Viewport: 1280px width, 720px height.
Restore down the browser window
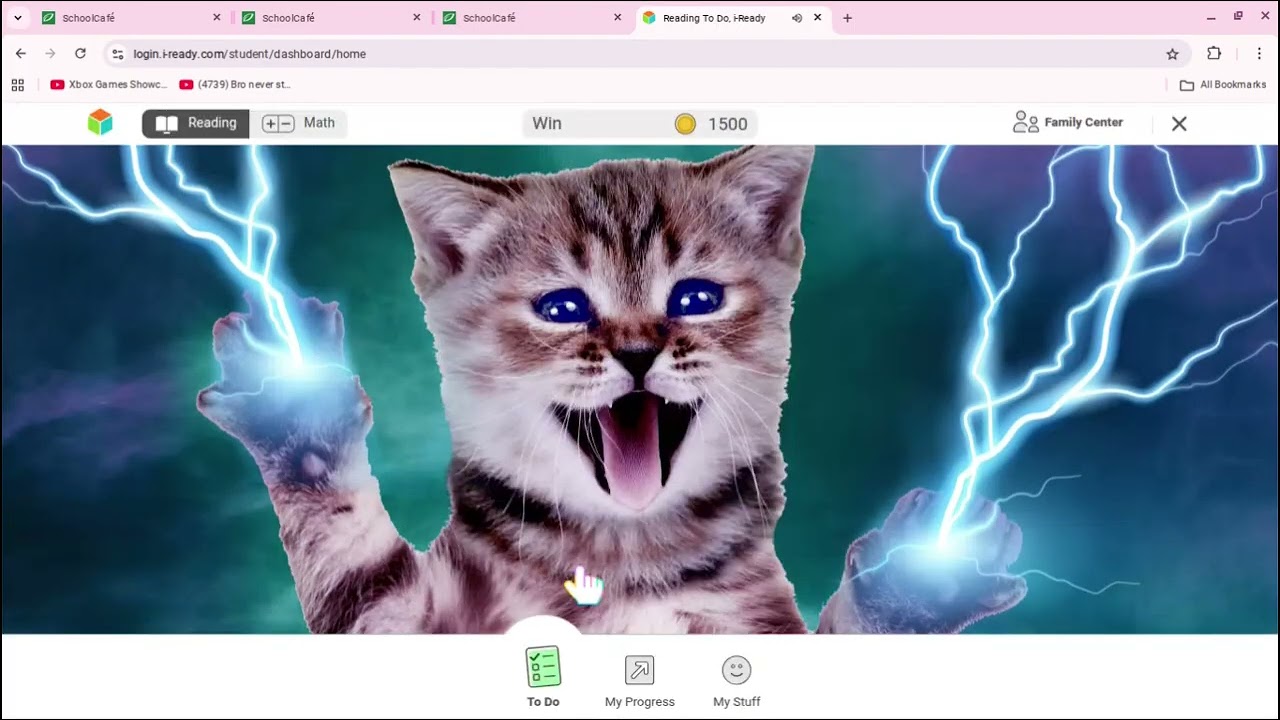(x=1238, y=17)
